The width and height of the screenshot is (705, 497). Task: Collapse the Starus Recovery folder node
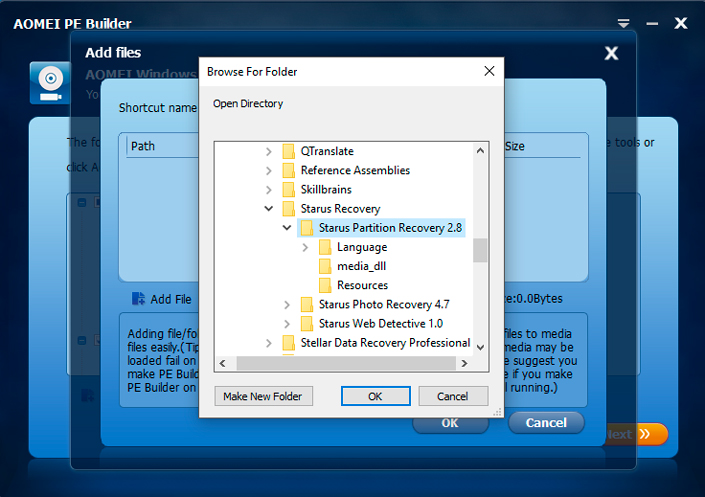pyautogui.click(x=268, y=209)
